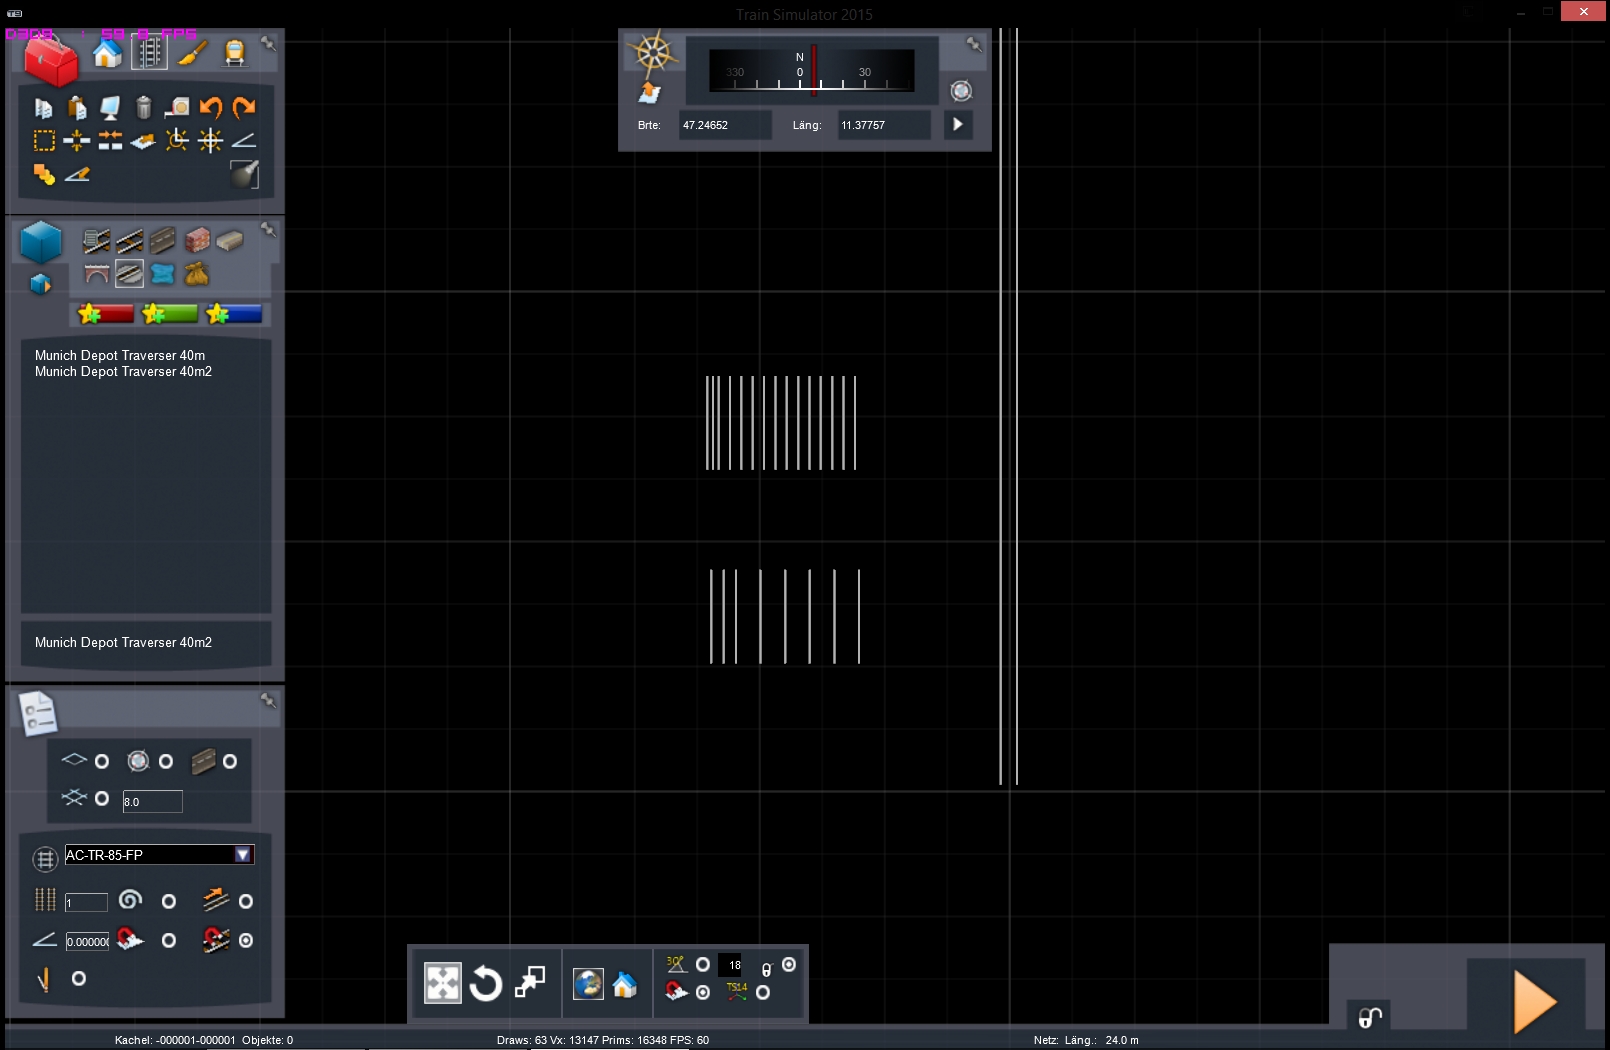Delete selection with the trash can icon

(143, 107)
